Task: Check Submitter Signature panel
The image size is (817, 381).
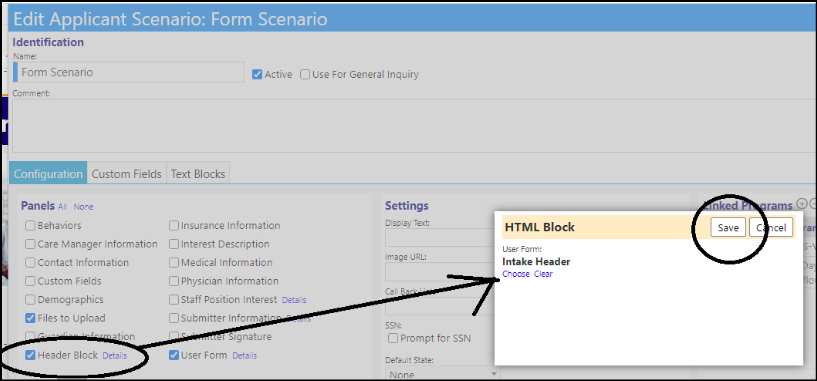Action: click(174, 337)
